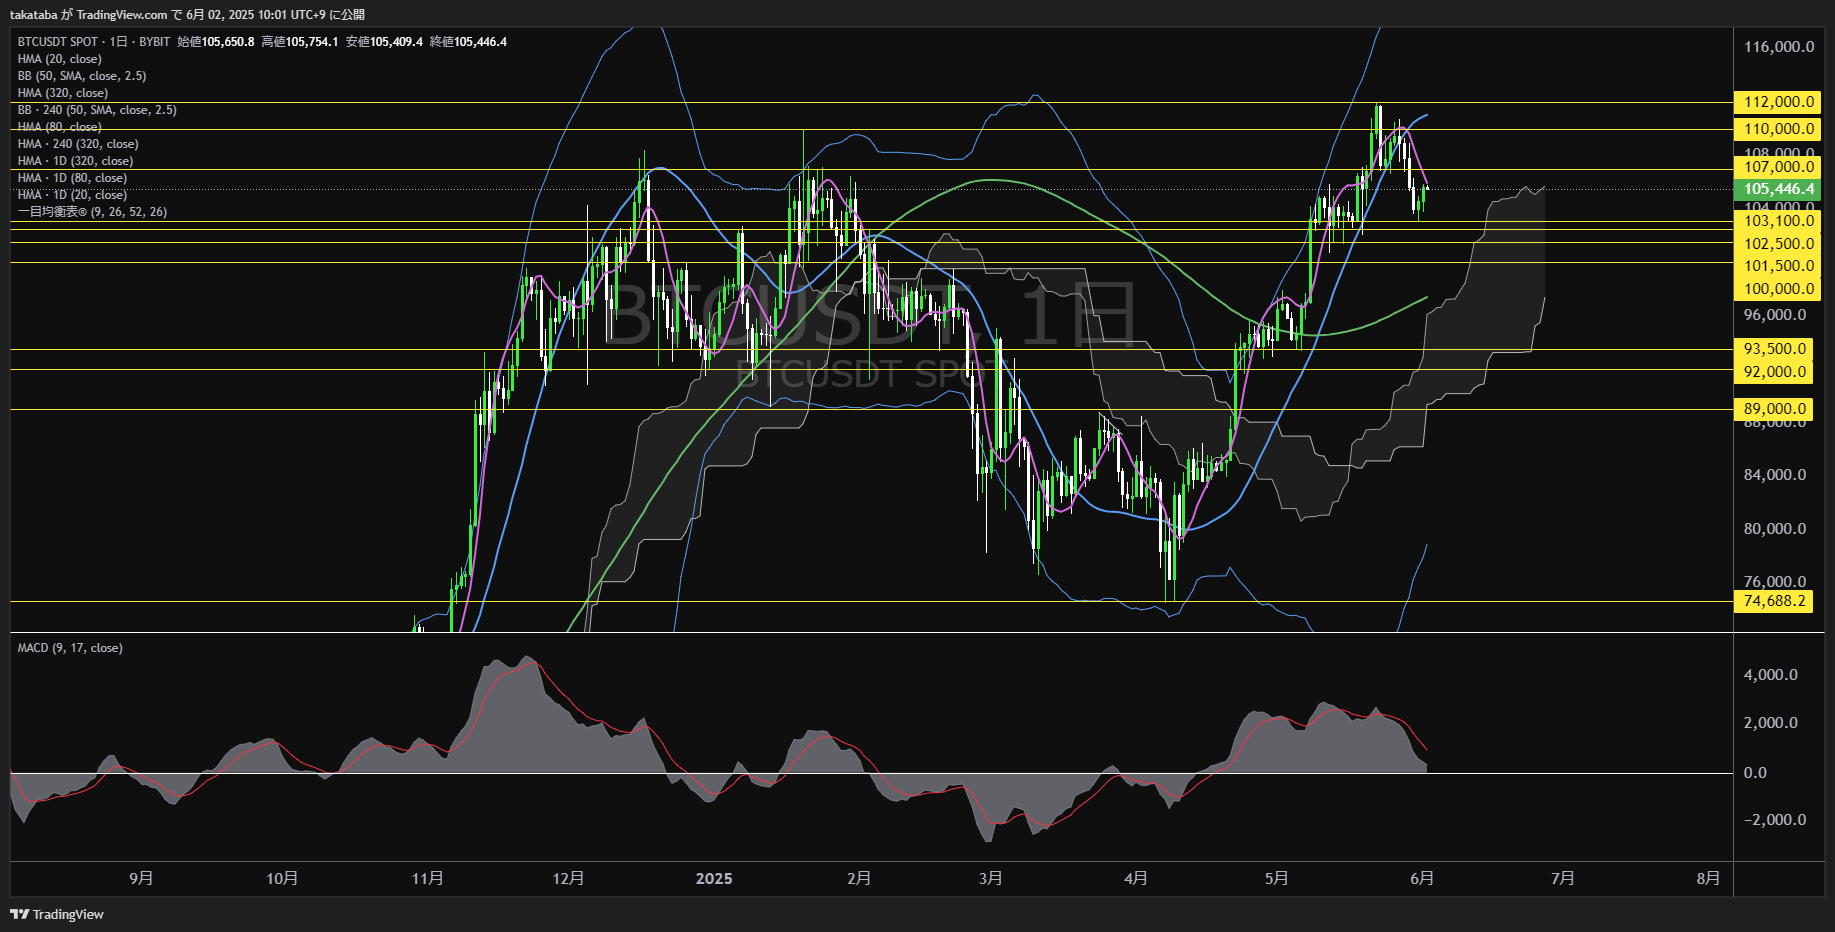Click the 76,000.0 price axis tick
This screenshot has width=1835, height=932.
click(1775, 582)
